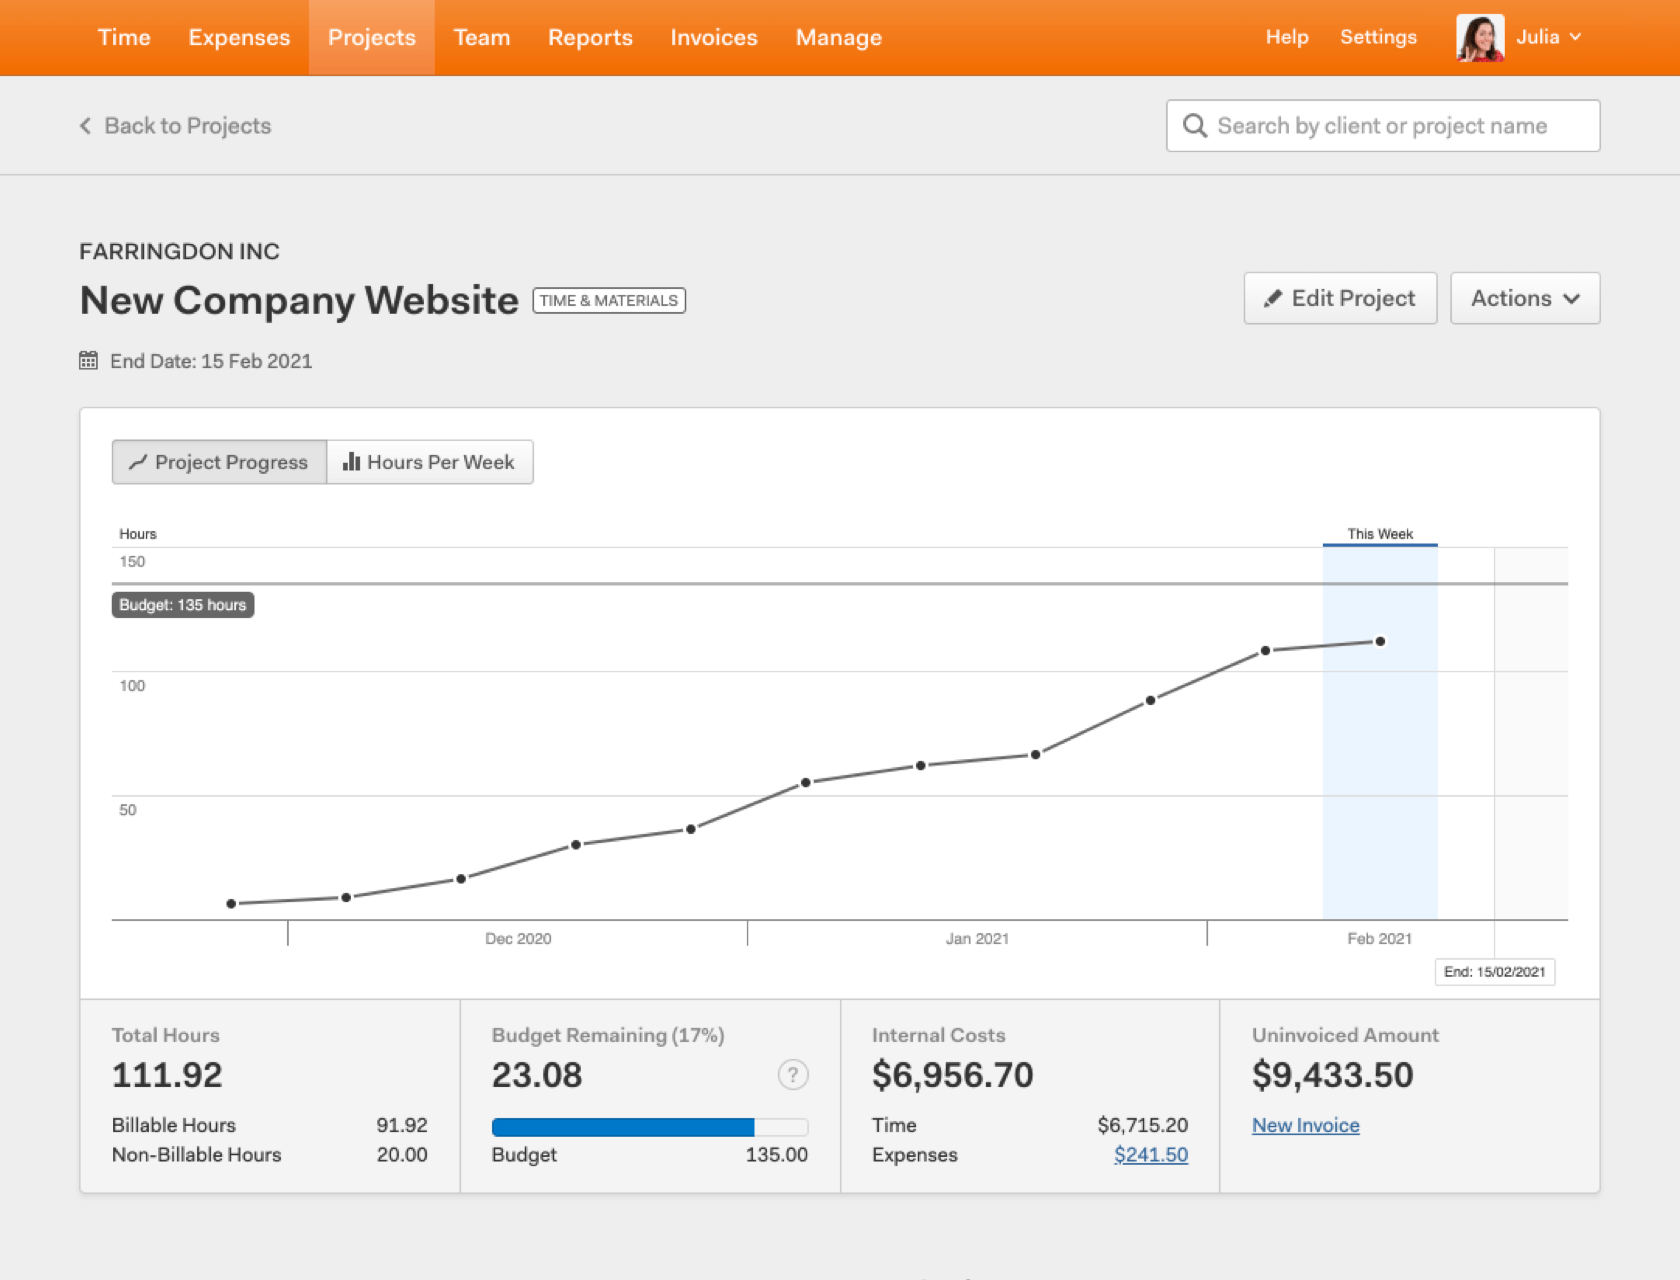This screenshot has width=1680, height=1280.
Task: Click the pencil icon on Edit Project
Action: coord(1274,298)
